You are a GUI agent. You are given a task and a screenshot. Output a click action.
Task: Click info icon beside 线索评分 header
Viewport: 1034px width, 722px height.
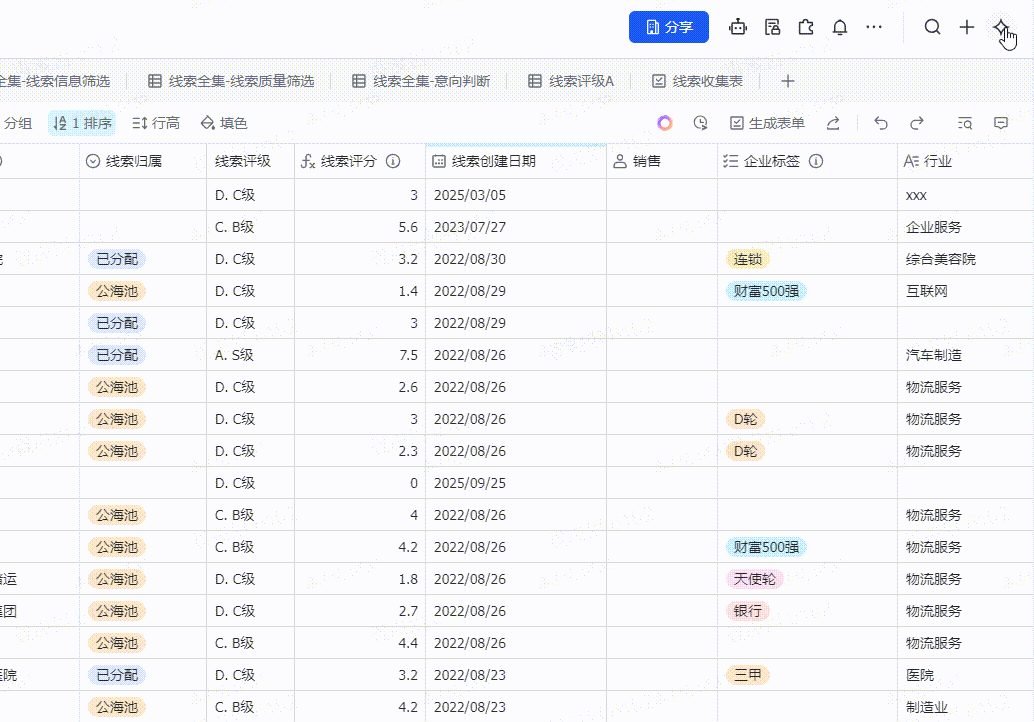coord(393,162)
